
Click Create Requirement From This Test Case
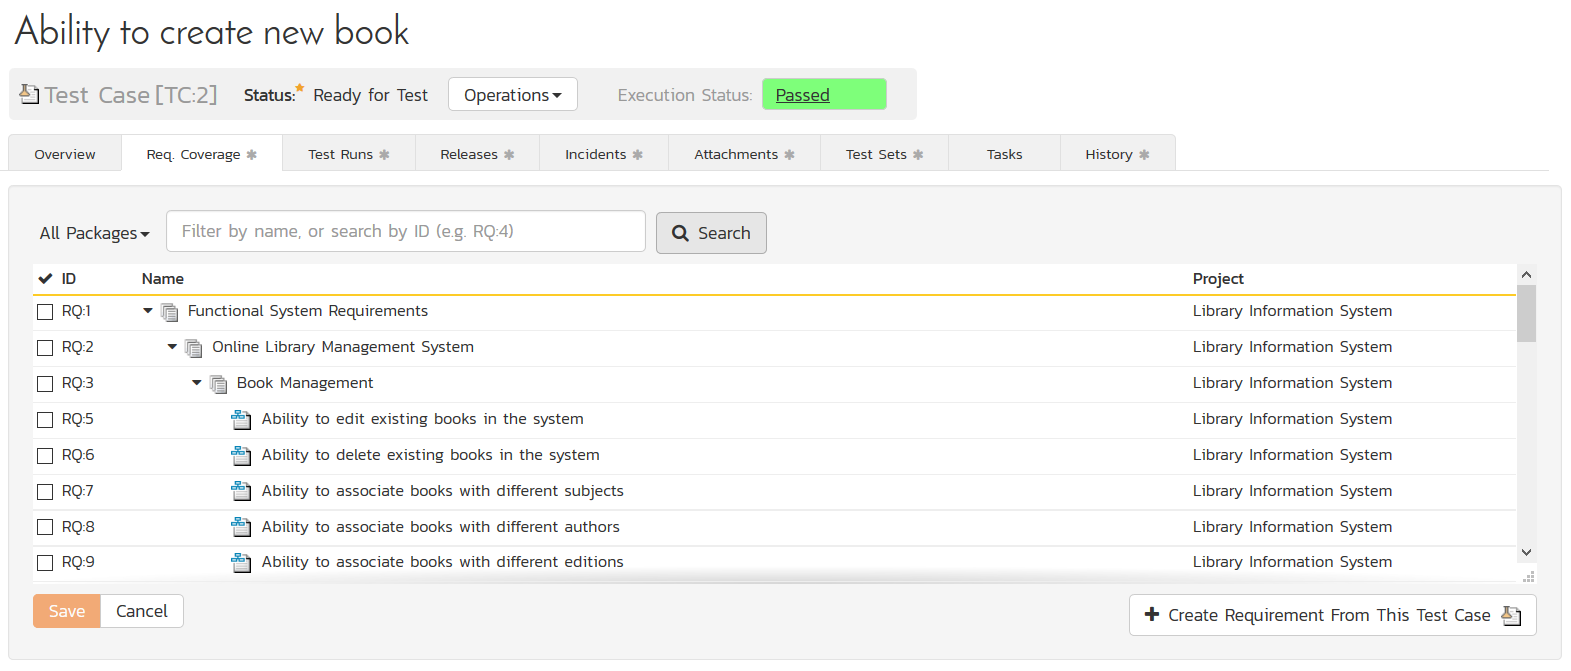(x=1331, y=615)
